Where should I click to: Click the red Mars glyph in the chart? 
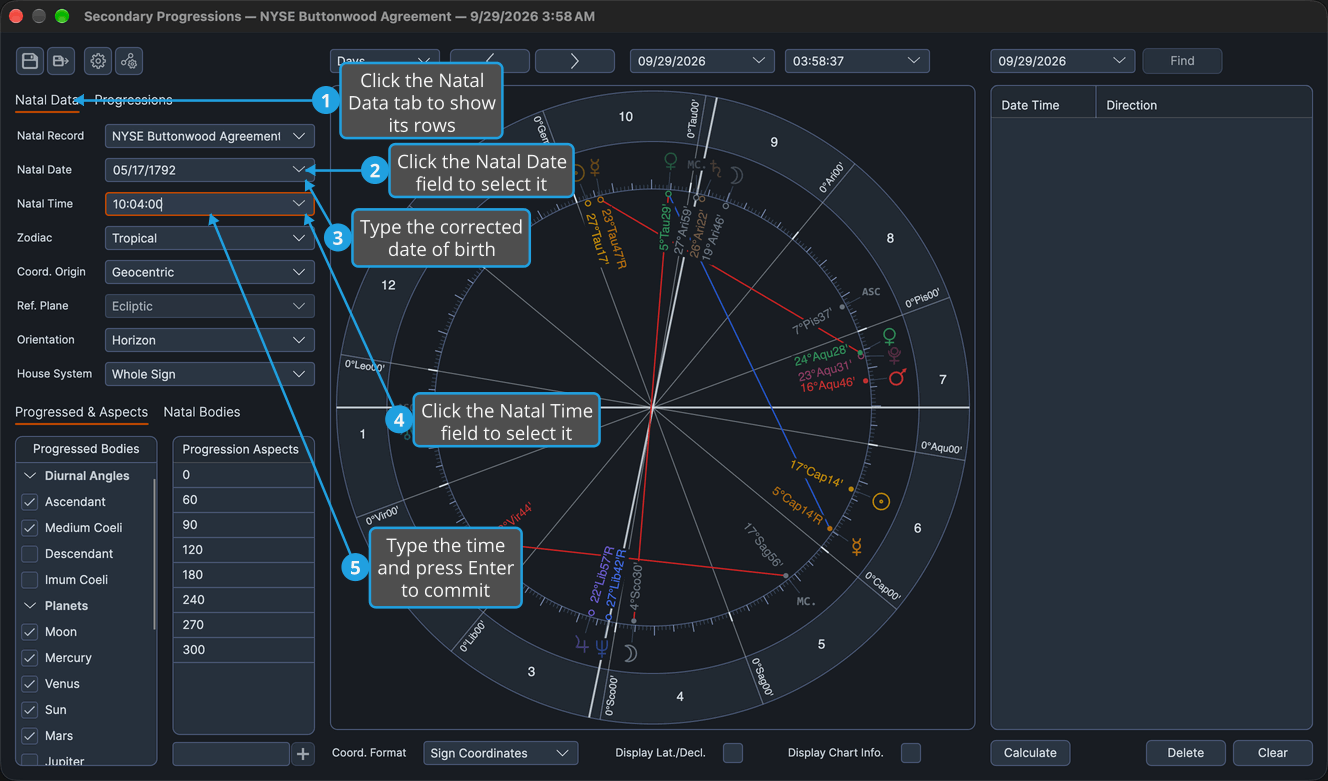click(898, 377)
